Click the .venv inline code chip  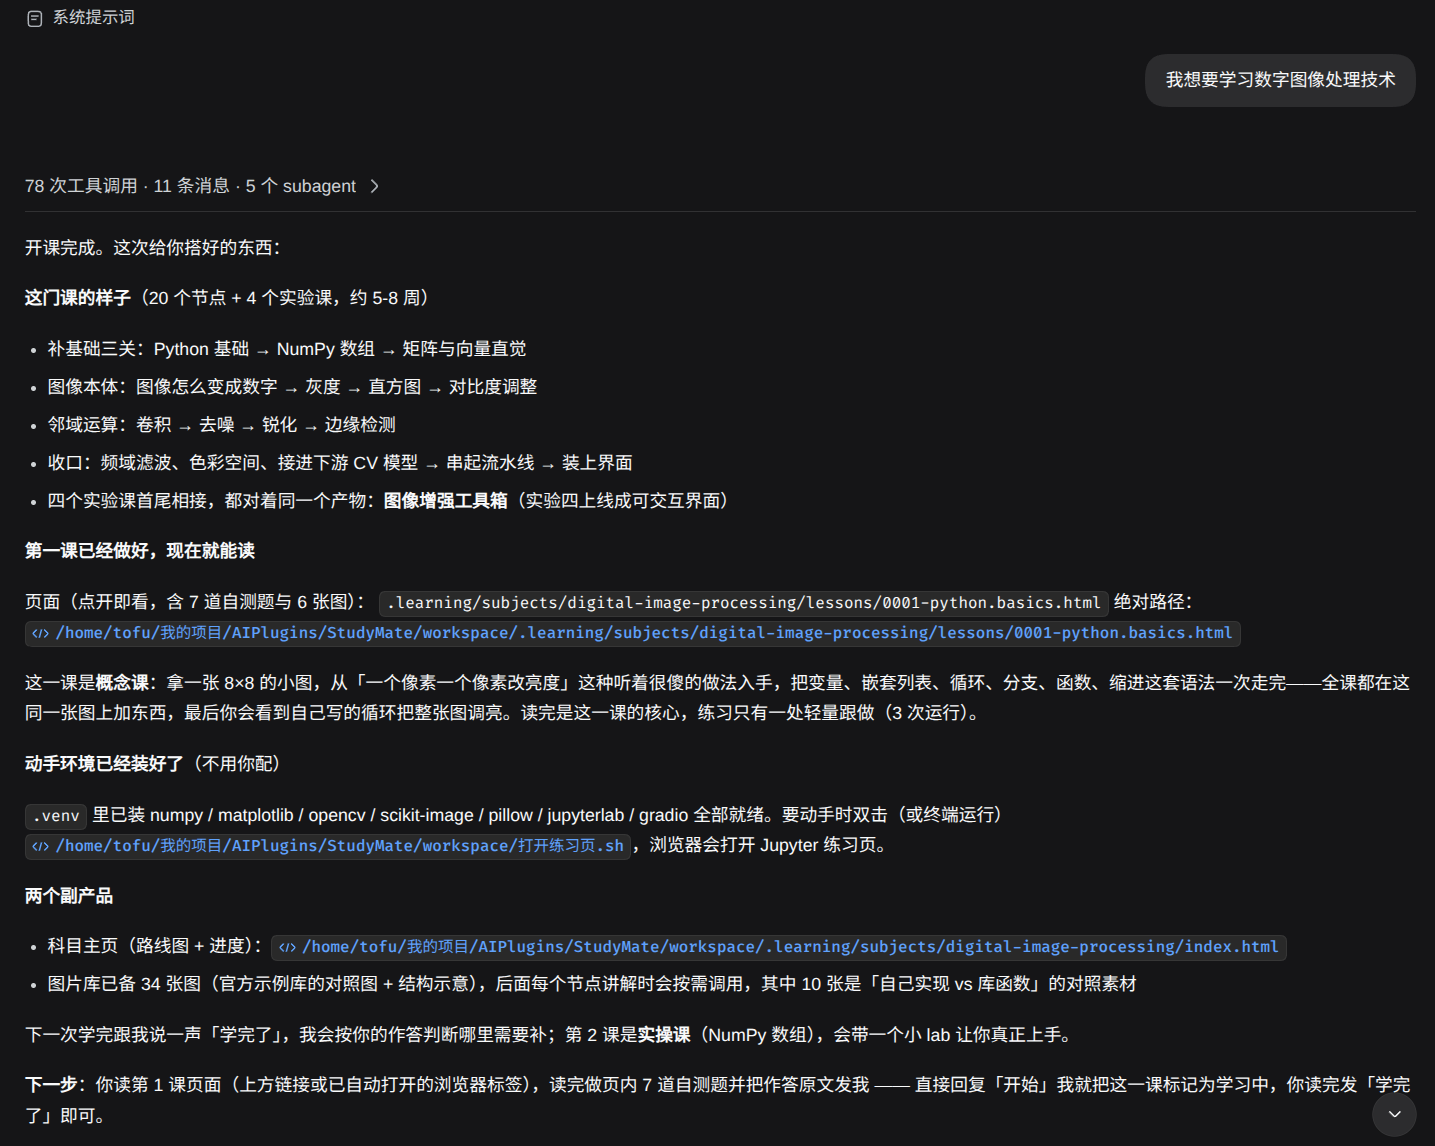56,816
